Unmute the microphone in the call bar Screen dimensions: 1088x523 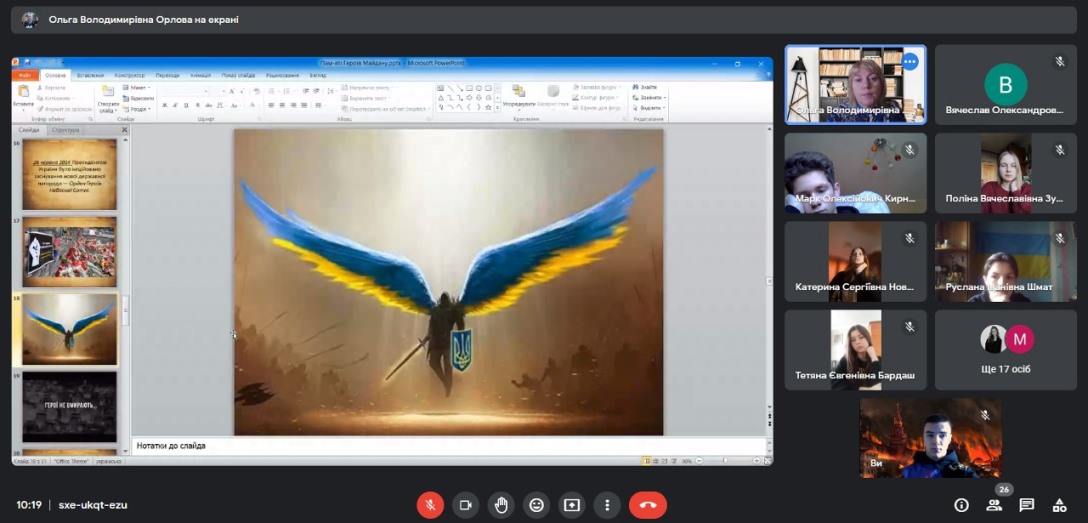431,505
